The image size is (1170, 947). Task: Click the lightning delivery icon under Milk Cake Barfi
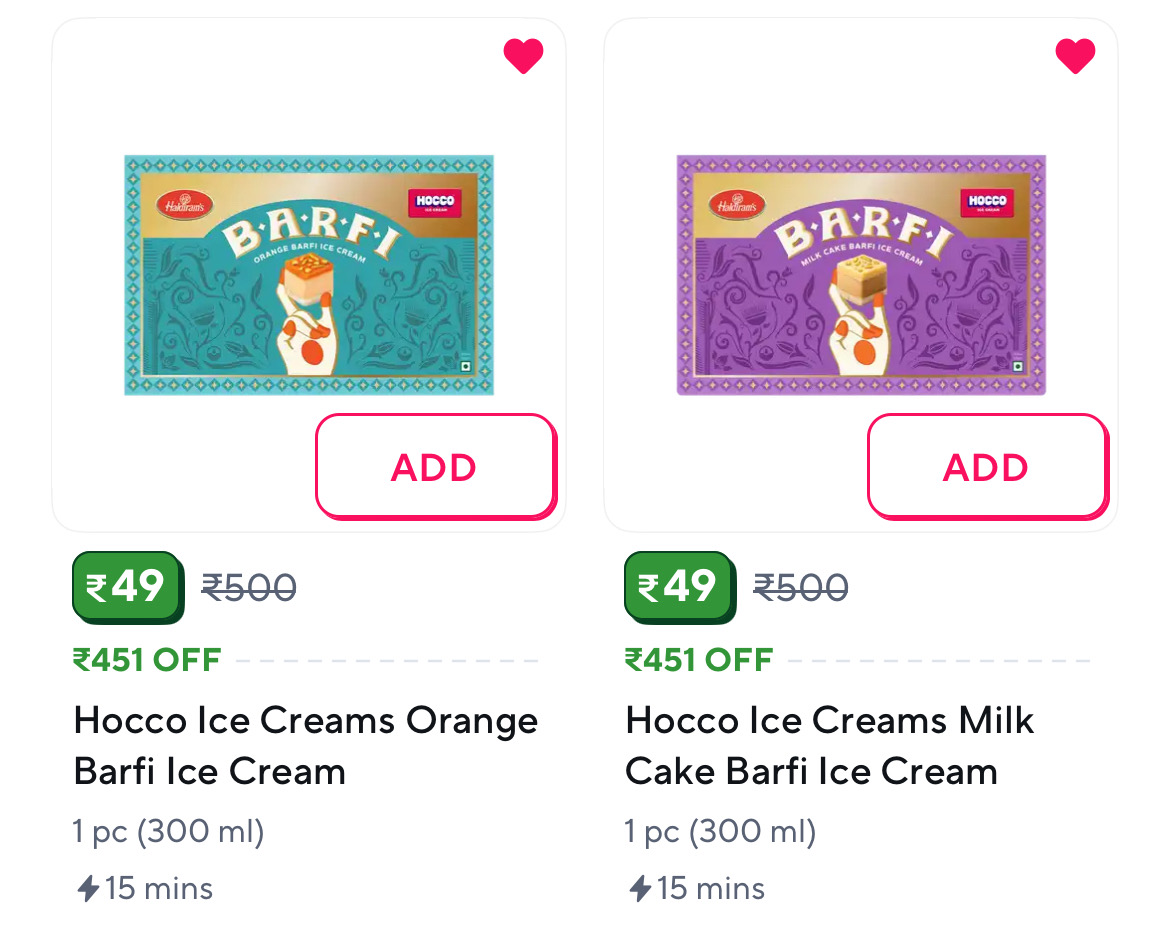[x=638, y=888]
